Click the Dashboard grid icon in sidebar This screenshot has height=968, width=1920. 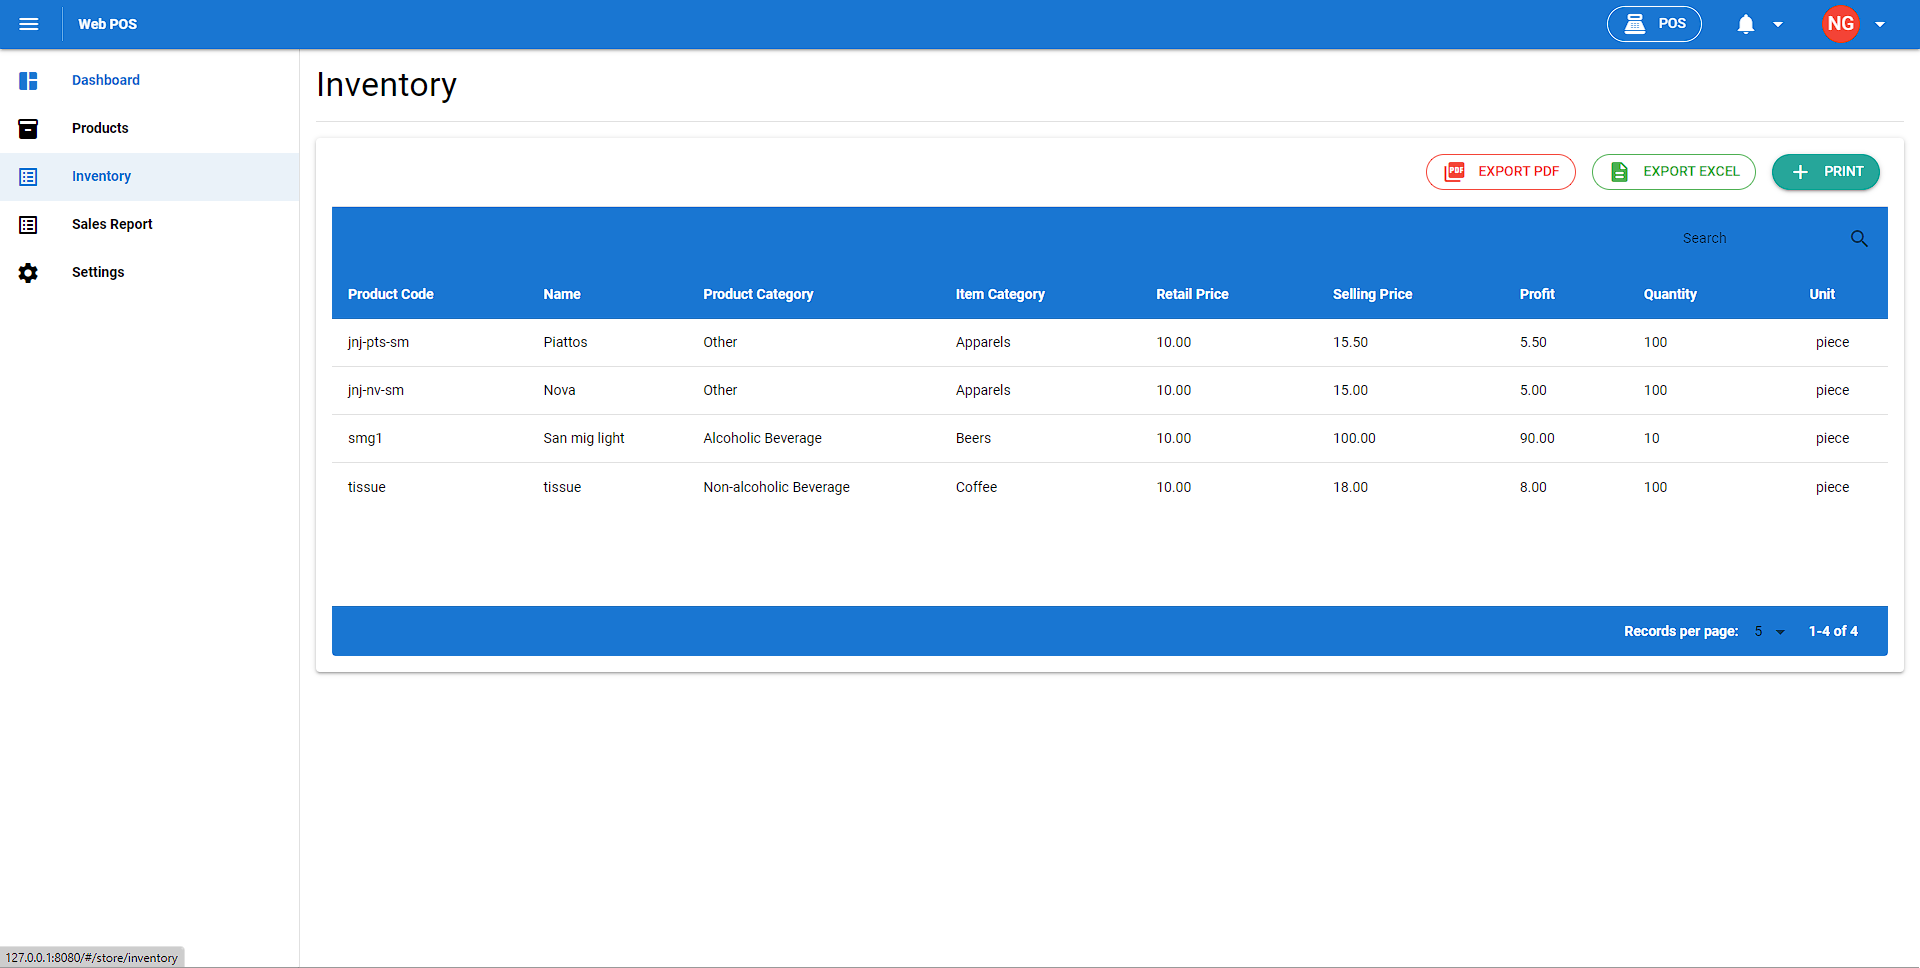[x=28, y=80]
